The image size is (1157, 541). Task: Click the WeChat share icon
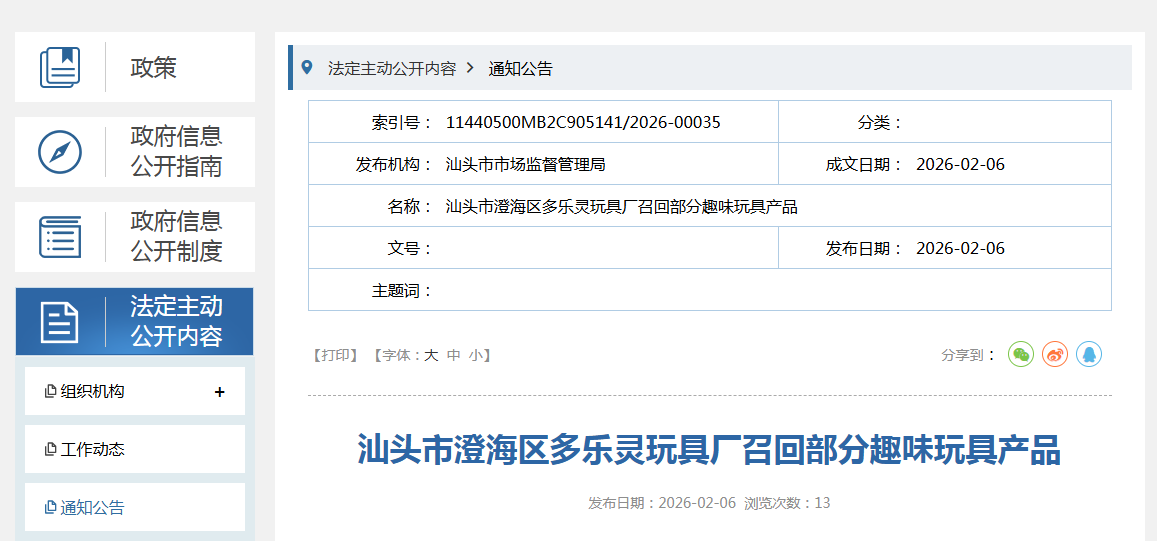coord(1020,354)
